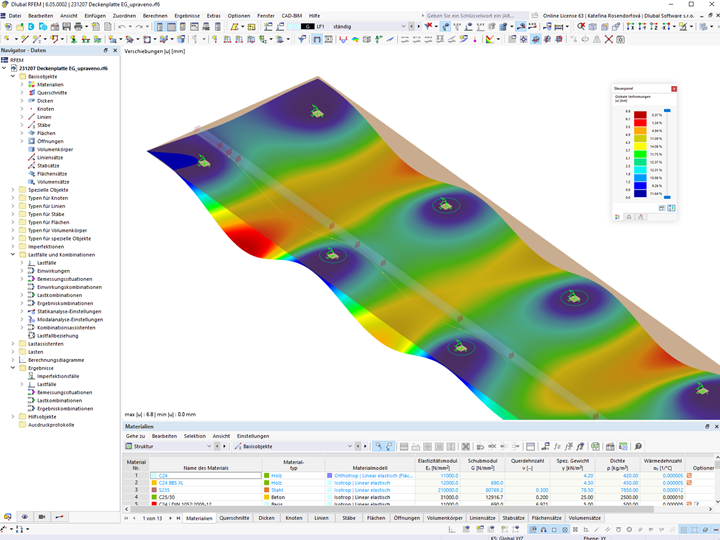The height and width of the screenshot is (540, 720).
Task: Toggle the grid snap in status bar
Action: tap(533, 529)
